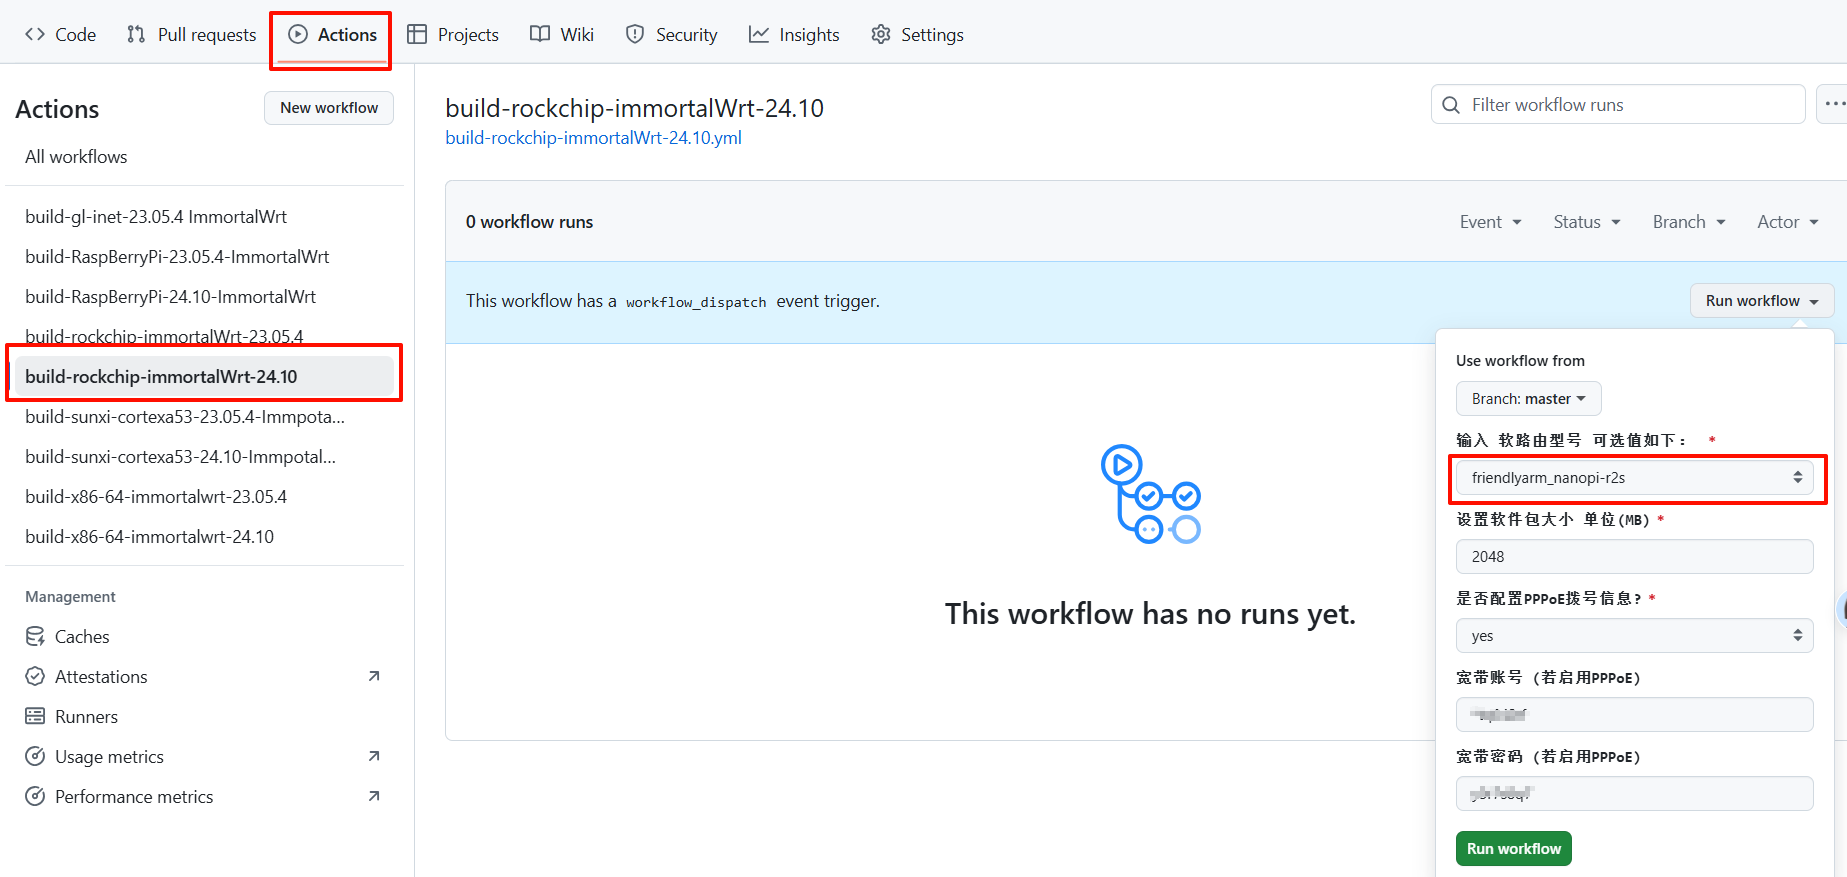The image size is (1847, 877).
Task: Open the repository Settings tab
Action: 917,34
